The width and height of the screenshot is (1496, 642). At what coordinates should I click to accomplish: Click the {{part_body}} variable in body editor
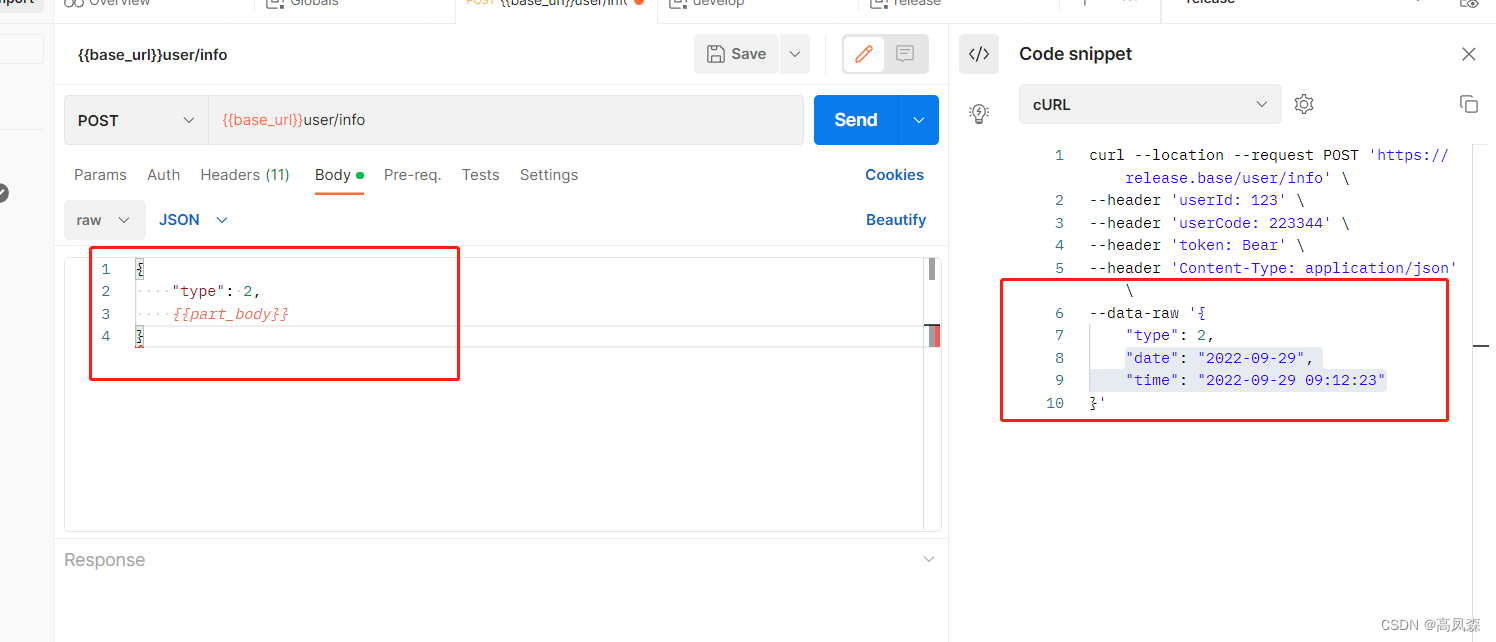pyautogui.click(x=231, y=314)
